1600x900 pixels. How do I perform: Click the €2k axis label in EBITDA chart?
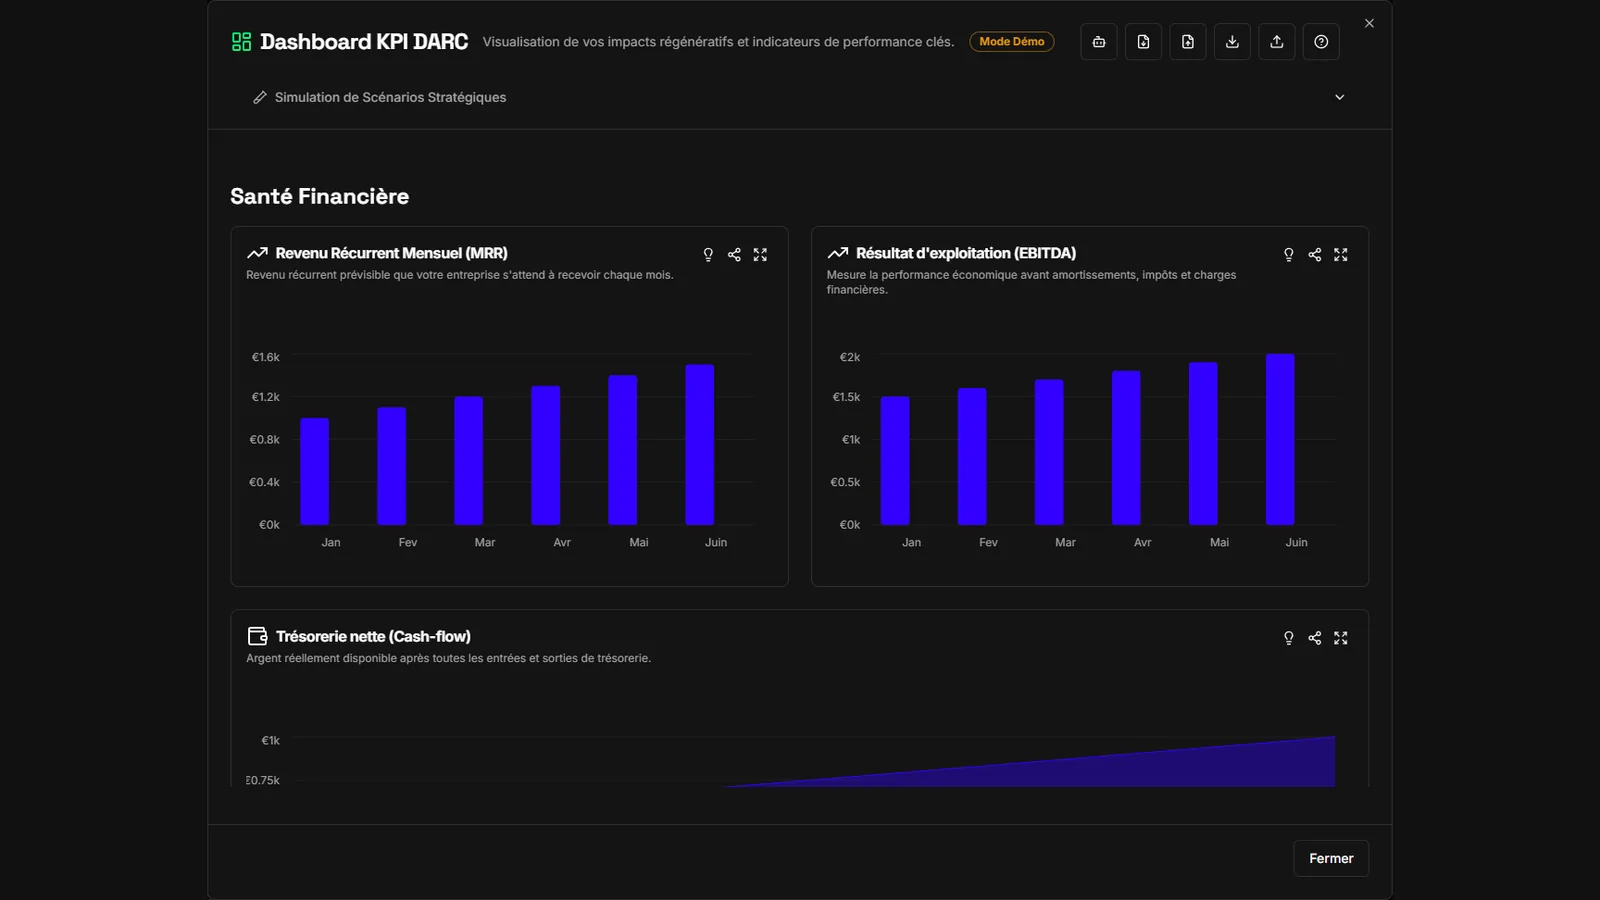coord(850,357)
